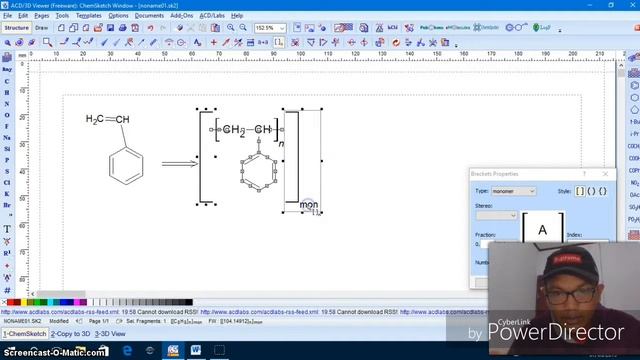The width and height of the screenshot is (640, 360).
Task: Select the R-group R1 tool
Action: pos(7,253)
